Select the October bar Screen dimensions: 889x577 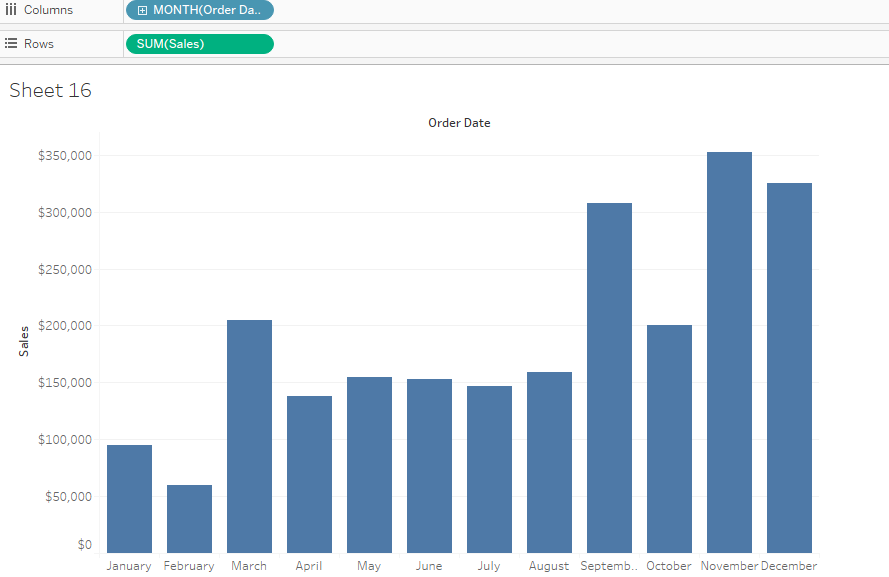(670, 439)
